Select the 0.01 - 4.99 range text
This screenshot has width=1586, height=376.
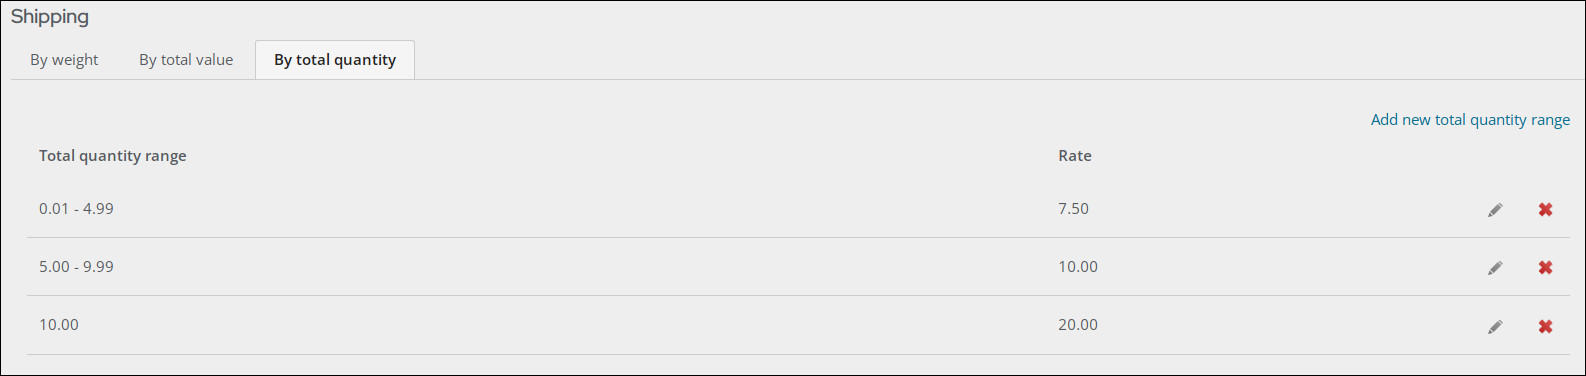click(76, 209)
